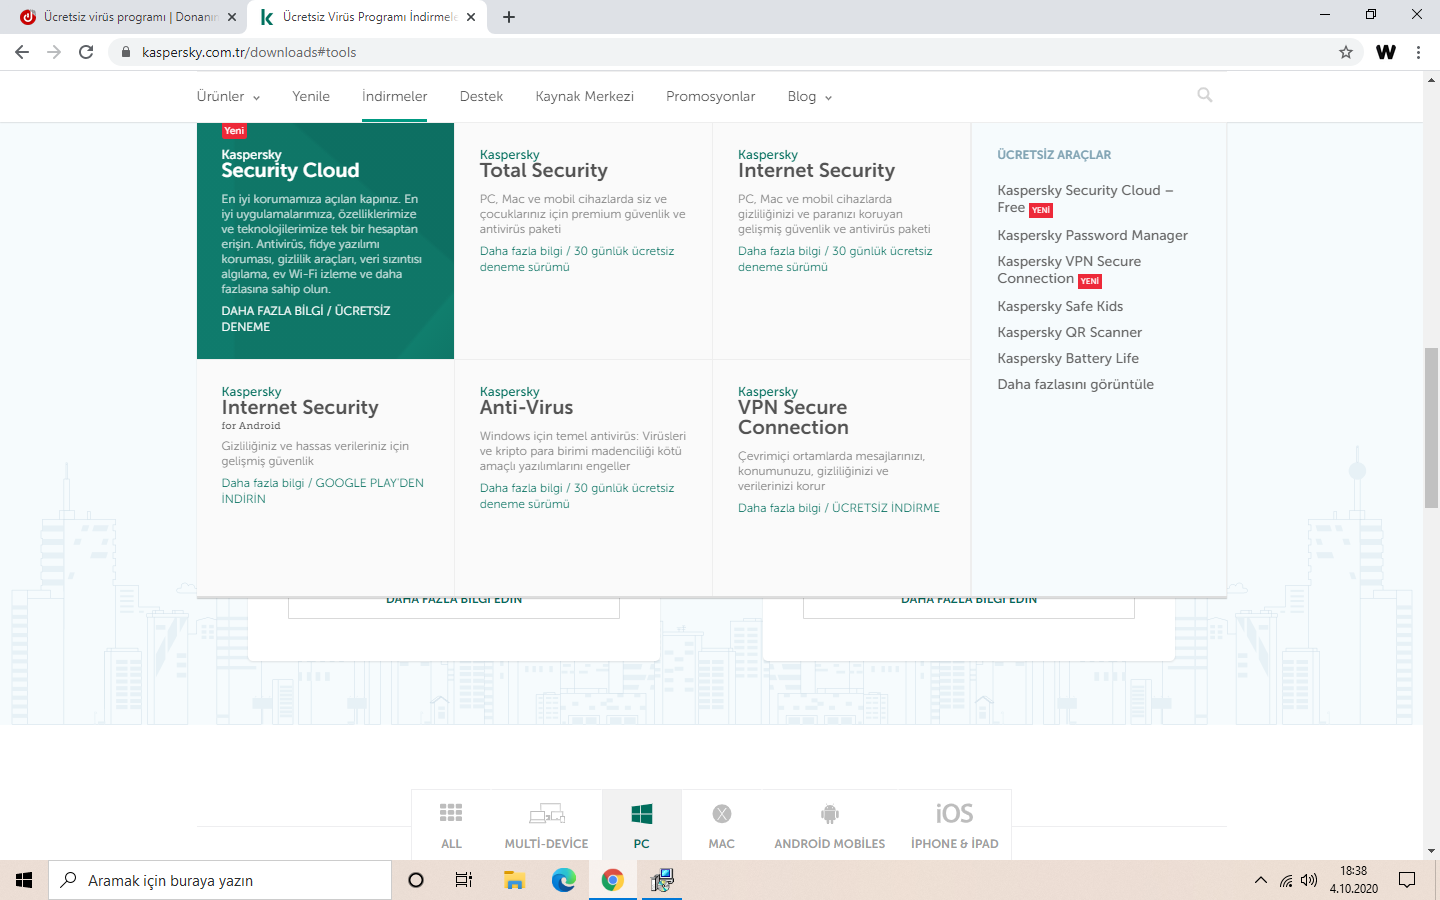This screenshot has height=900, width=1440.
Task: Click the Kaspersky Total Security heading
Action: [544, 164]
